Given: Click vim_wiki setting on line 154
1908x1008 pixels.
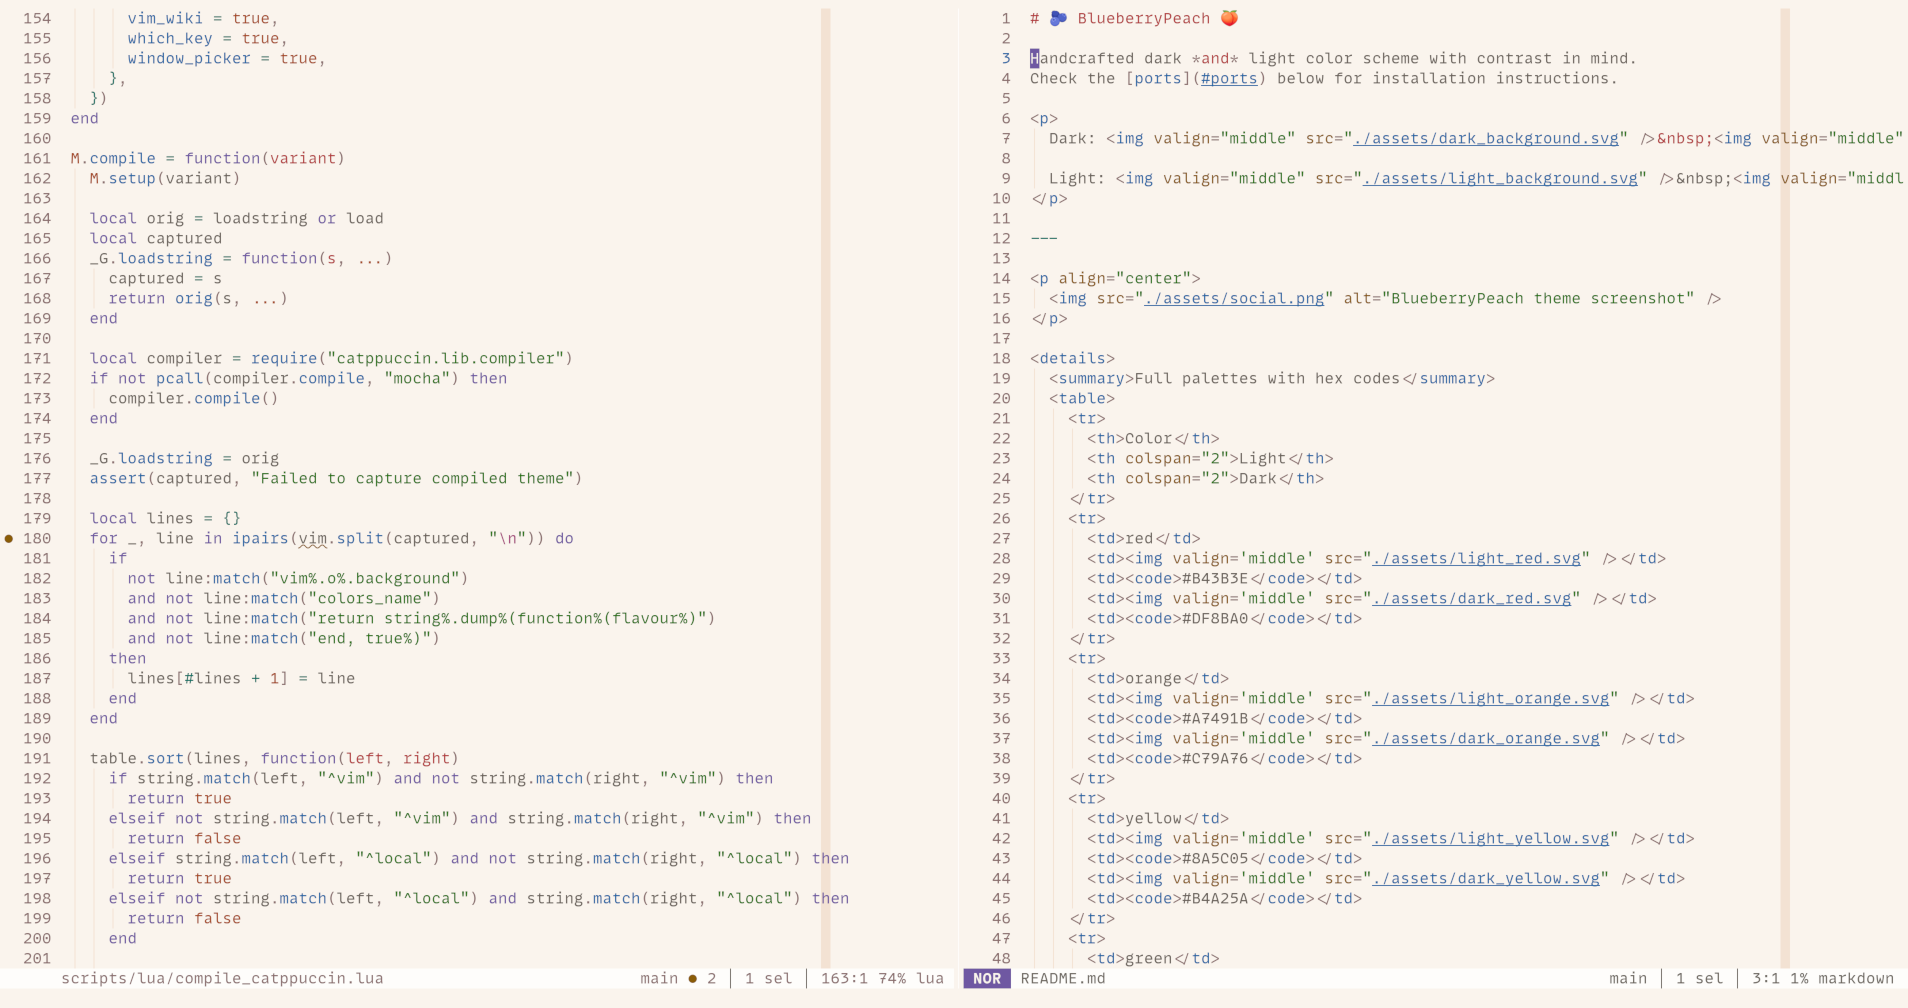Looking at the screenshot, I should coord(203,18).
